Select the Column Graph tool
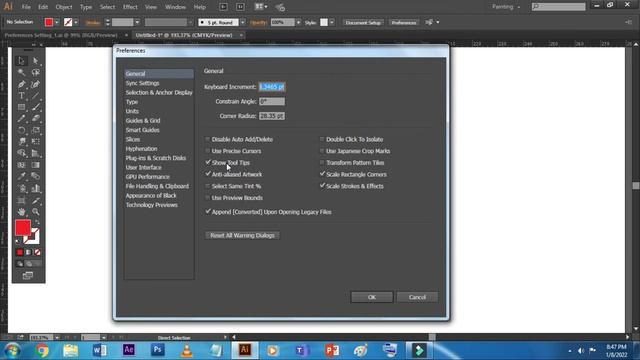The image size is (640, 360). click(x=36, y=188)
